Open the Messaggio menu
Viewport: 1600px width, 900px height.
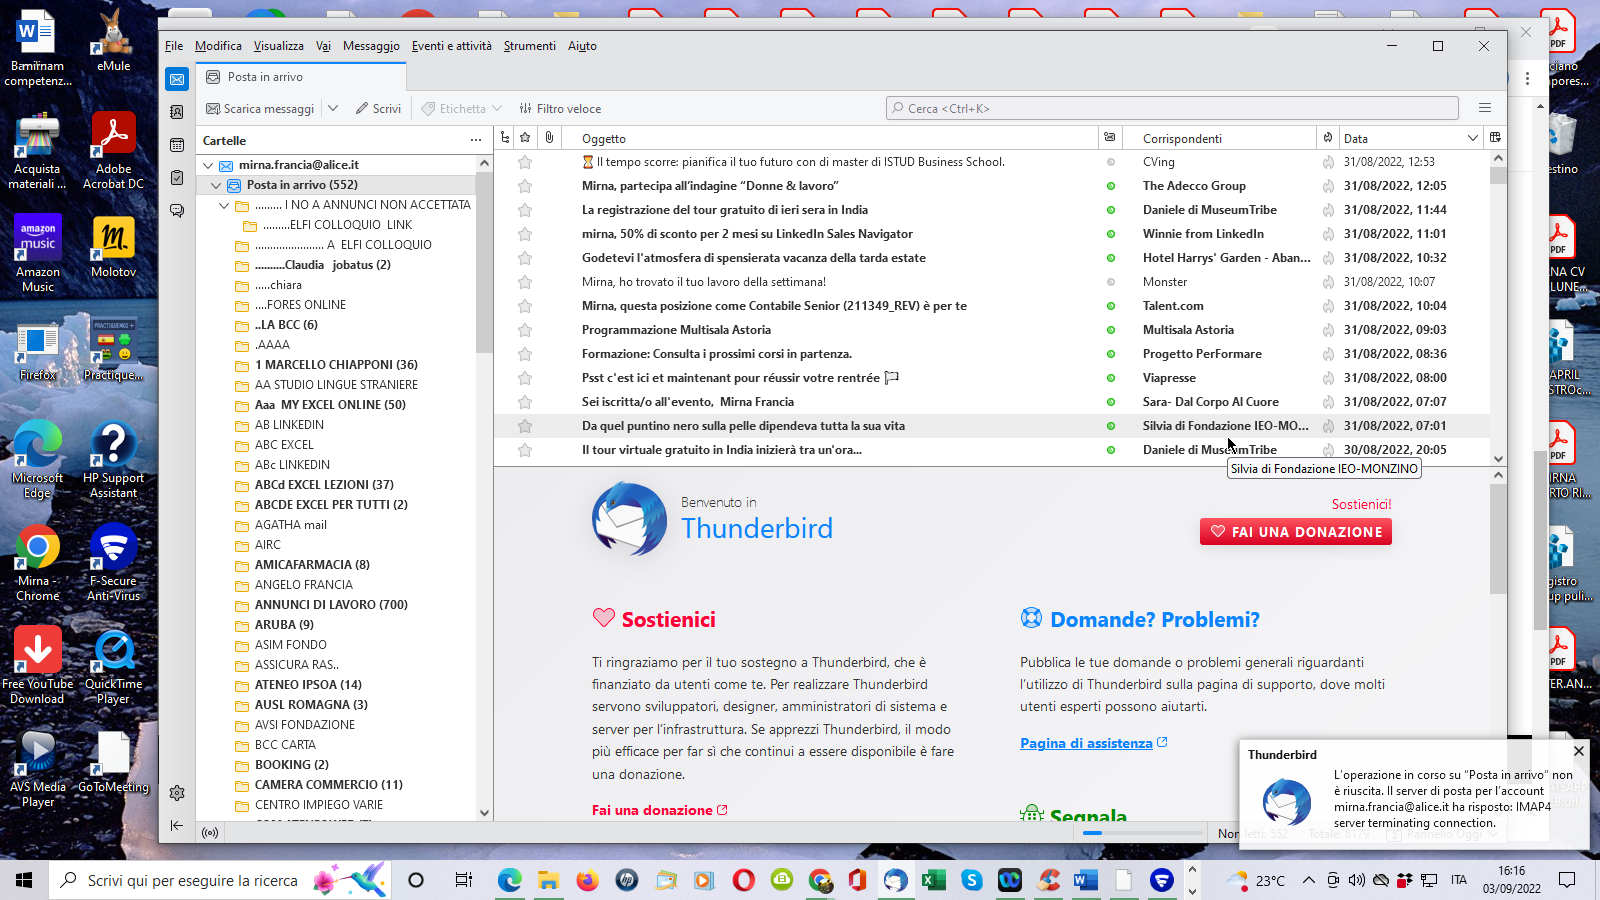371,46
